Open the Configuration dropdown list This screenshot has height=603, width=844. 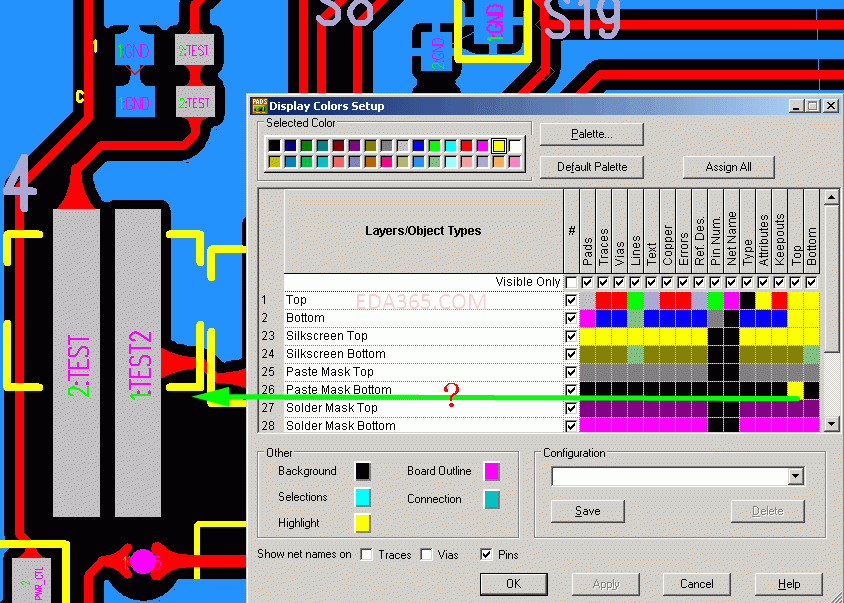[795, 477]
